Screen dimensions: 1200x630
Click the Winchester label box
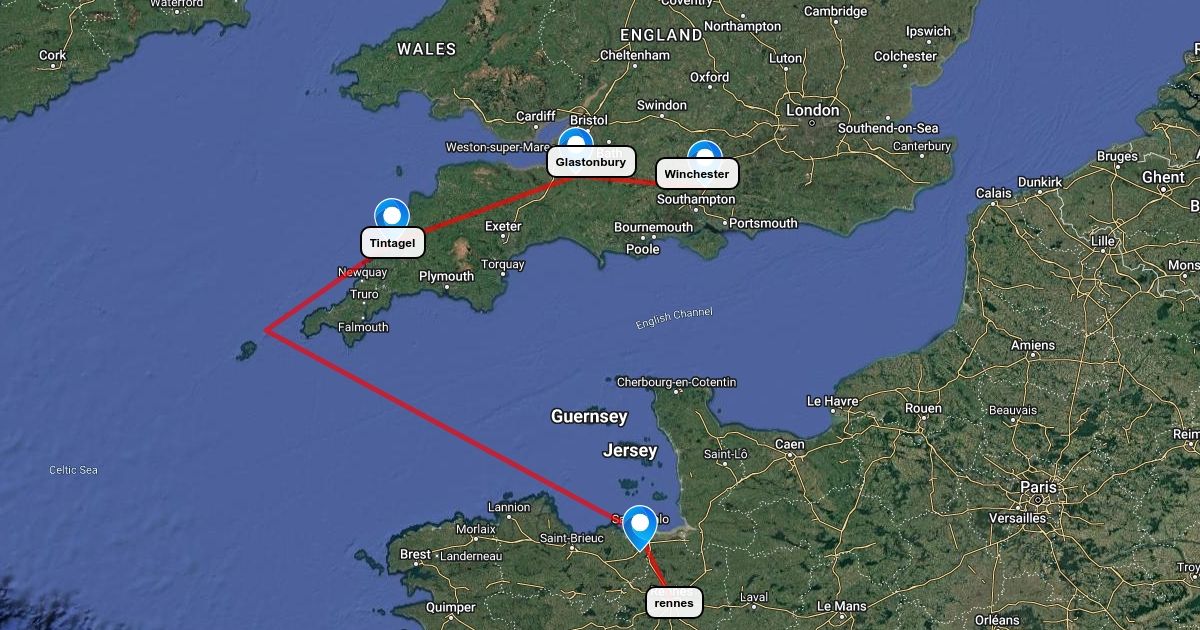697,173
